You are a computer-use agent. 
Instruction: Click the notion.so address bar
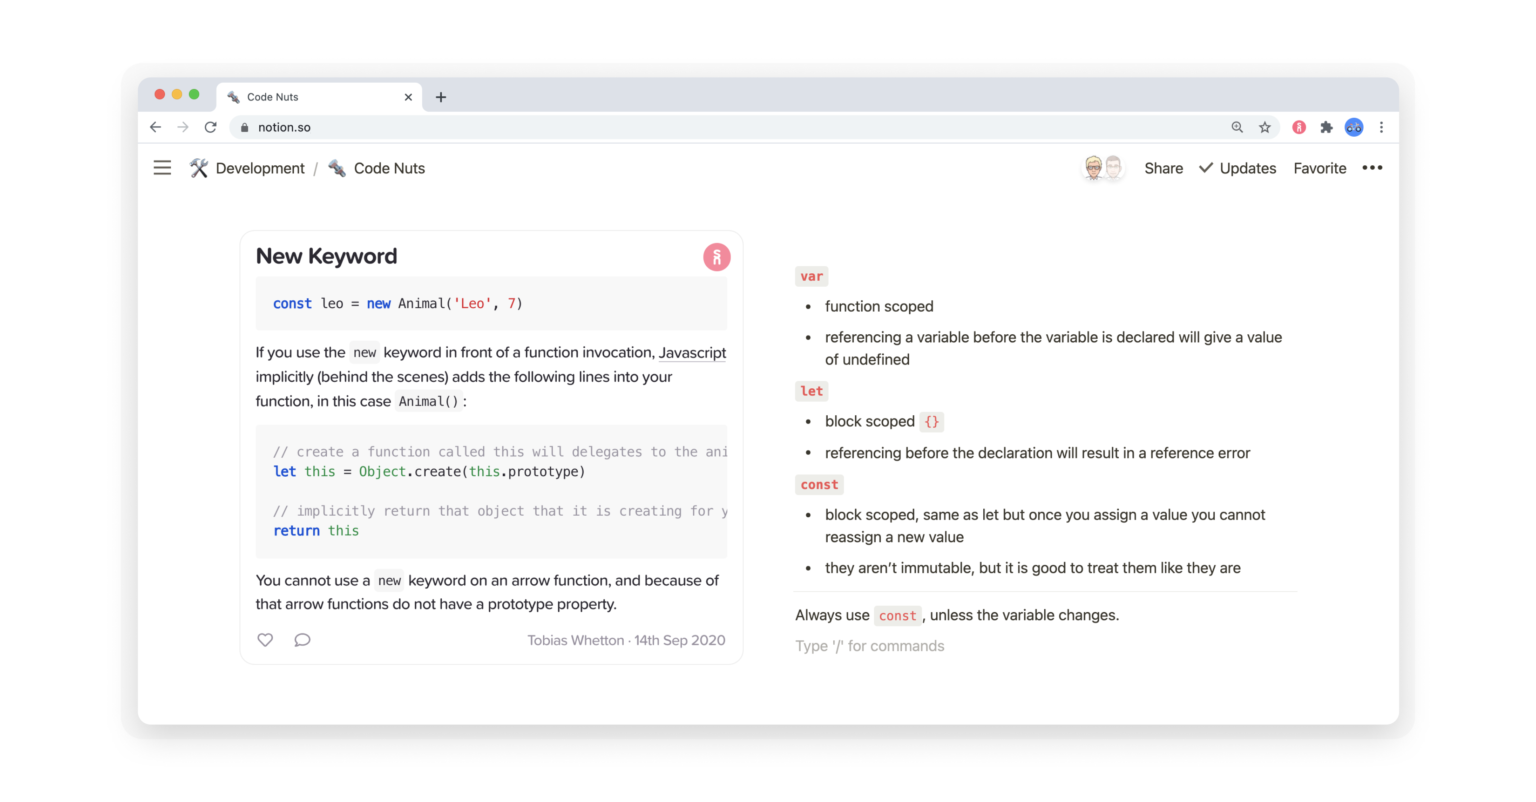(700, 127)
